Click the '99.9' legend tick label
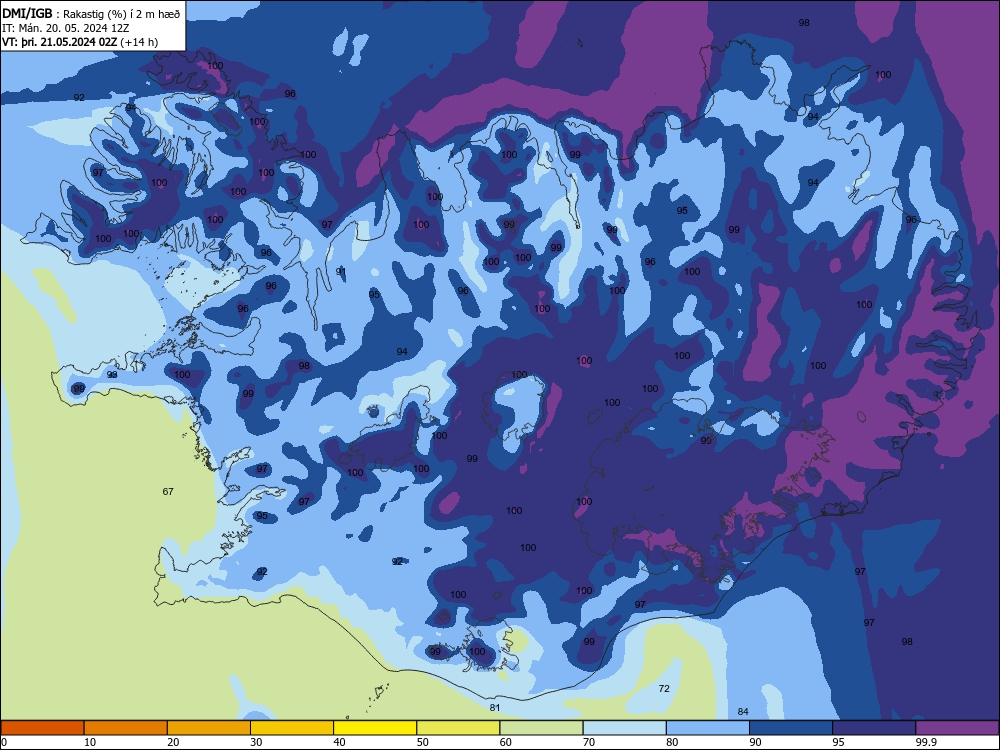The width and height of the screenshot is (1000, 750). [x=926, y=742]
